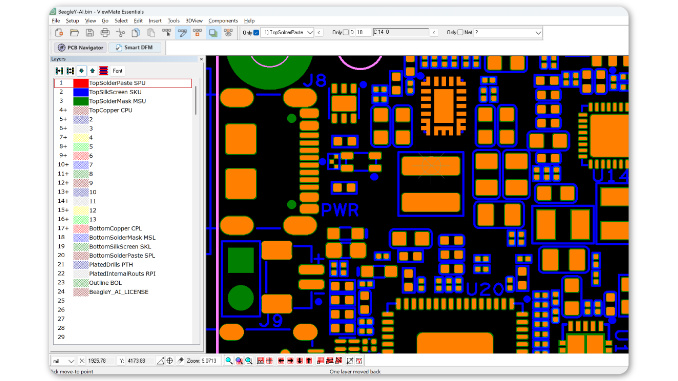Open the units dropdown in the status bar
678x381 pixels.
[64, 361]
